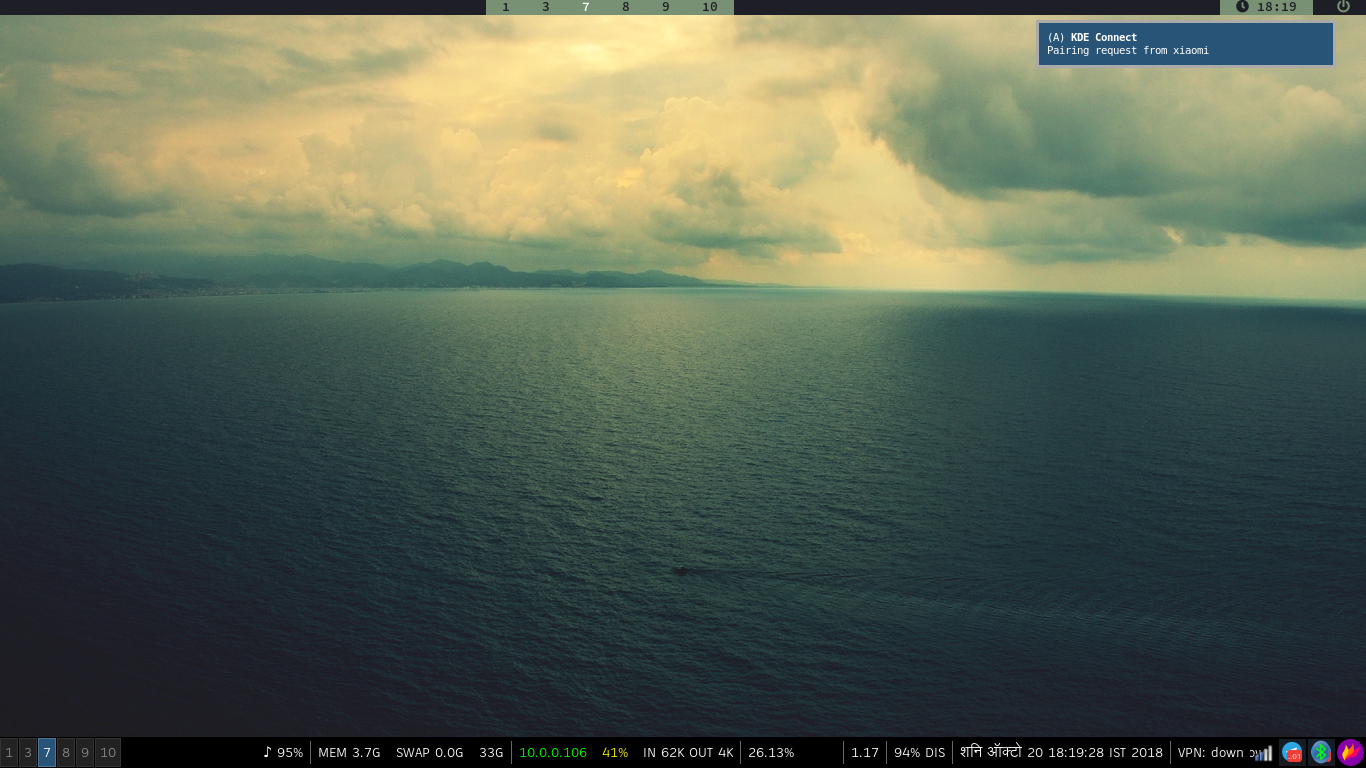Select highlighted workspace 7 in bottom bar
This screenshot has height=768, width=1366.
(x=47, y=752)
